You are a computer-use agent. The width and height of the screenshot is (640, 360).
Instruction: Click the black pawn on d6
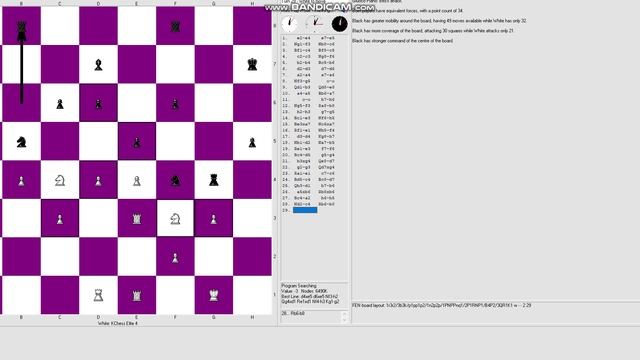click(98, 104)
